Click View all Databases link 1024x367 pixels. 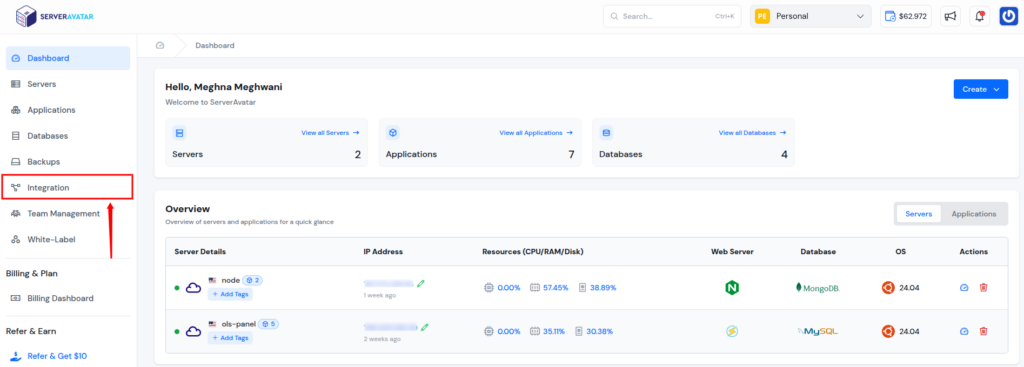coord(752,133)
